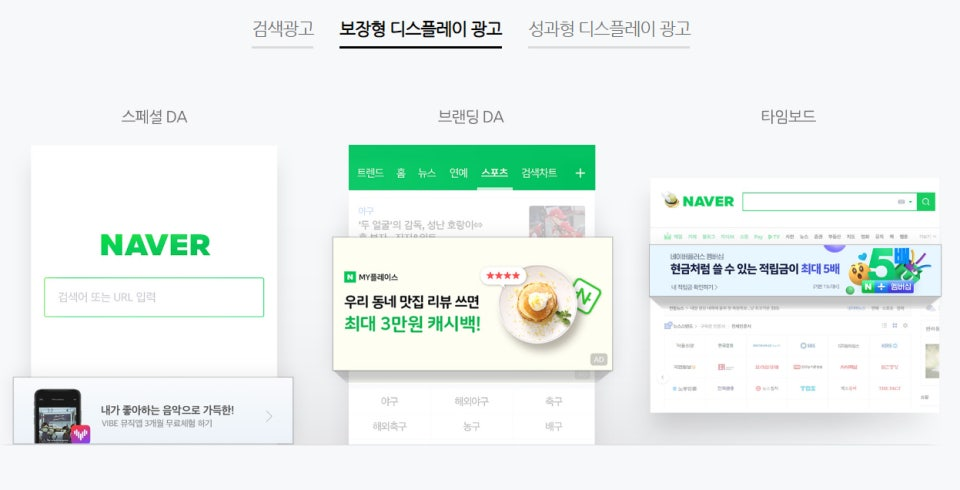Click the AD label on banner
960x490 pixels.
[x=599, y=360]
